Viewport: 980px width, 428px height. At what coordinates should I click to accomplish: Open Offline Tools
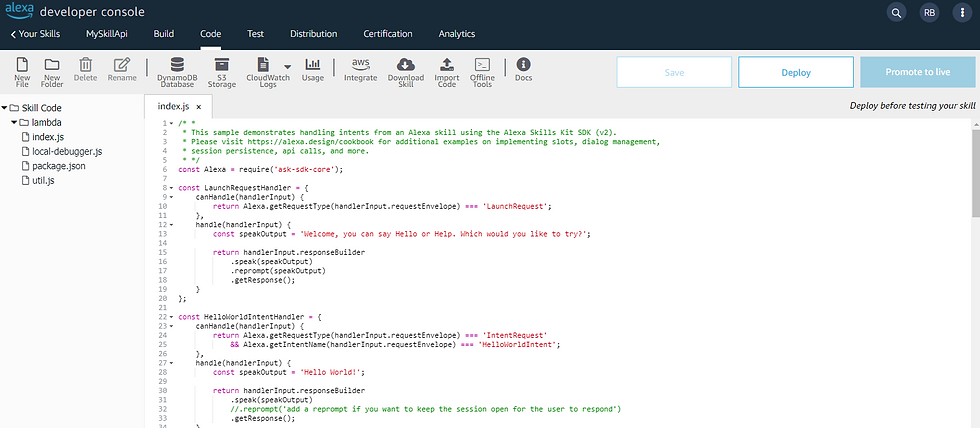tap(482, 72)
